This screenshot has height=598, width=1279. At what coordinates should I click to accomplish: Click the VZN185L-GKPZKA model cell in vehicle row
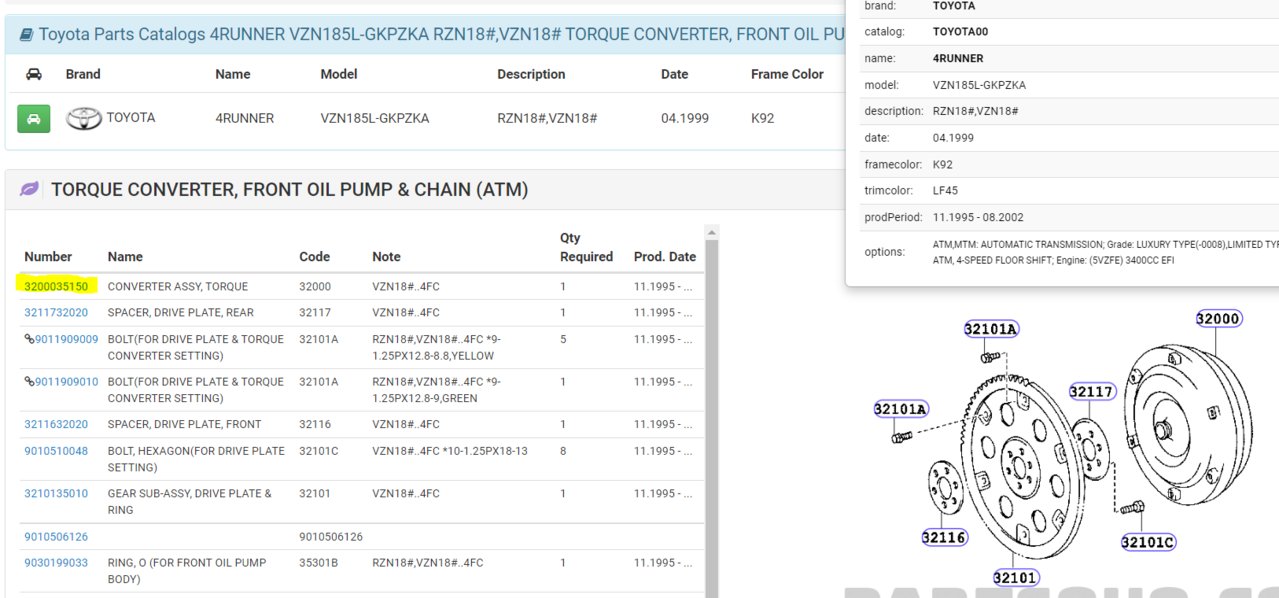[x=375, y=118]
